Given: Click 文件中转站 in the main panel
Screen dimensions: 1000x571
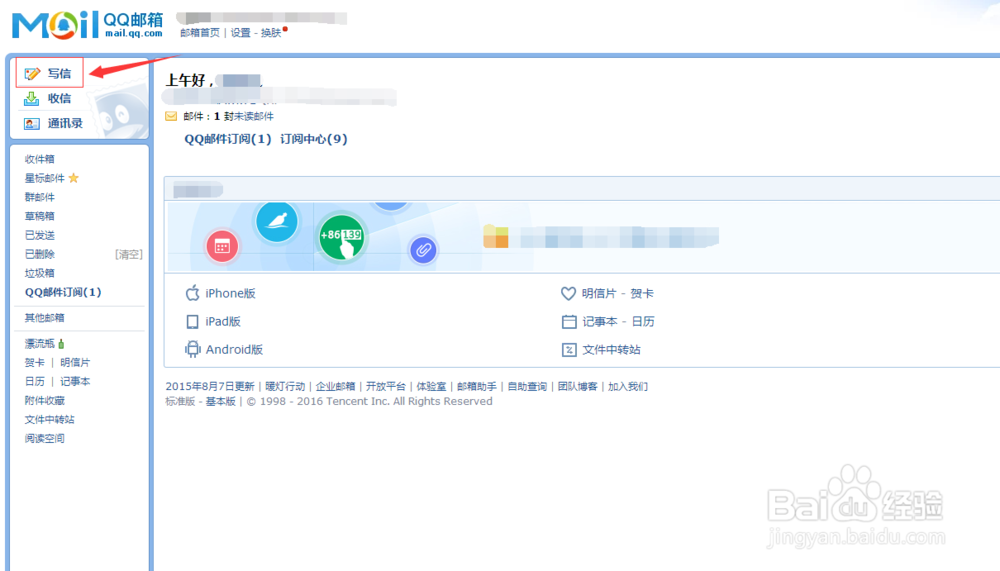Looking at the screenshot, I should coord(612,350).
